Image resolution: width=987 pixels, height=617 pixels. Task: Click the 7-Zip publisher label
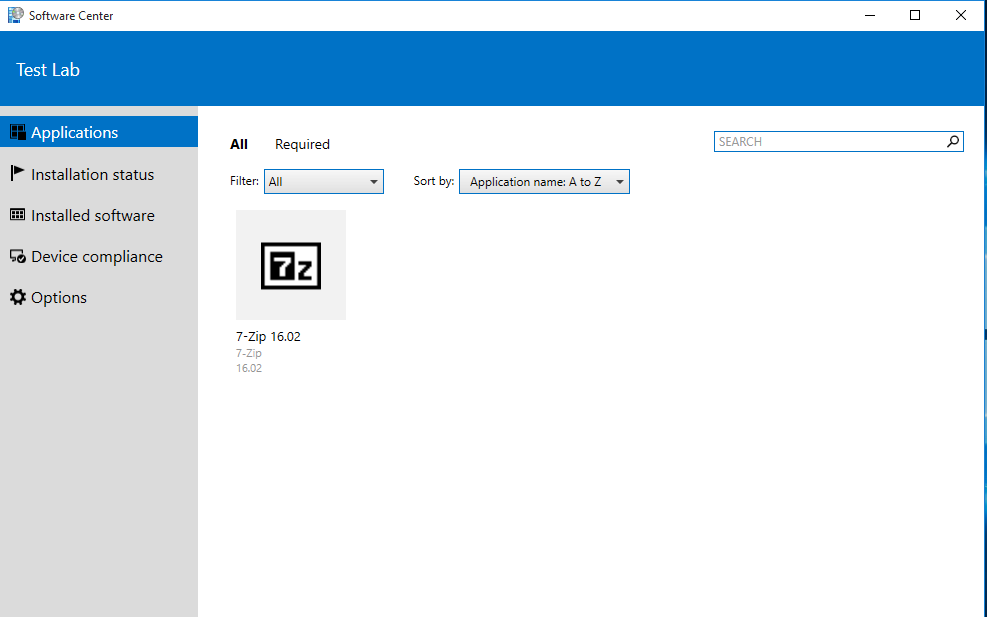tap(249, 353)
